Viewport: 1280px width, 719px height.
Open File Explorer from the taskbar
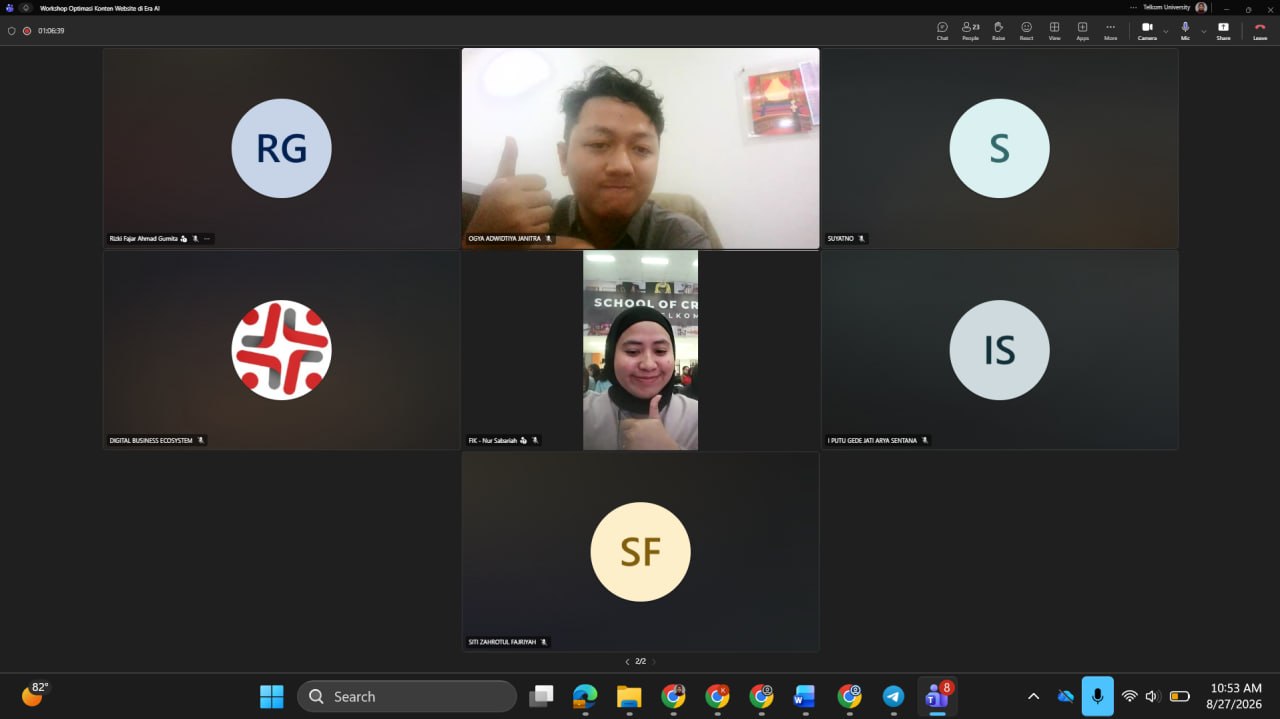click(629, 696)
